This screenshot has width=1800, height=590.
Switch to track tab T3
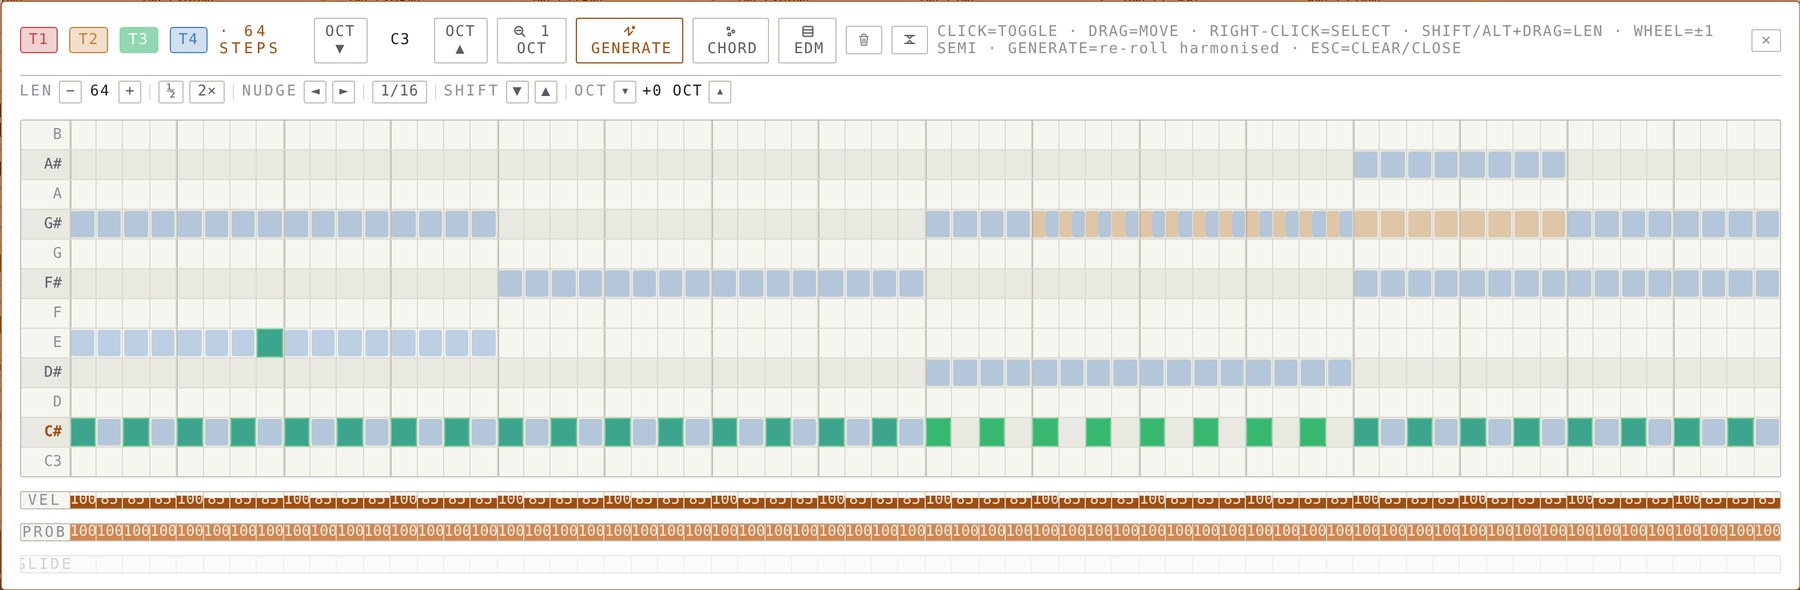138,39
